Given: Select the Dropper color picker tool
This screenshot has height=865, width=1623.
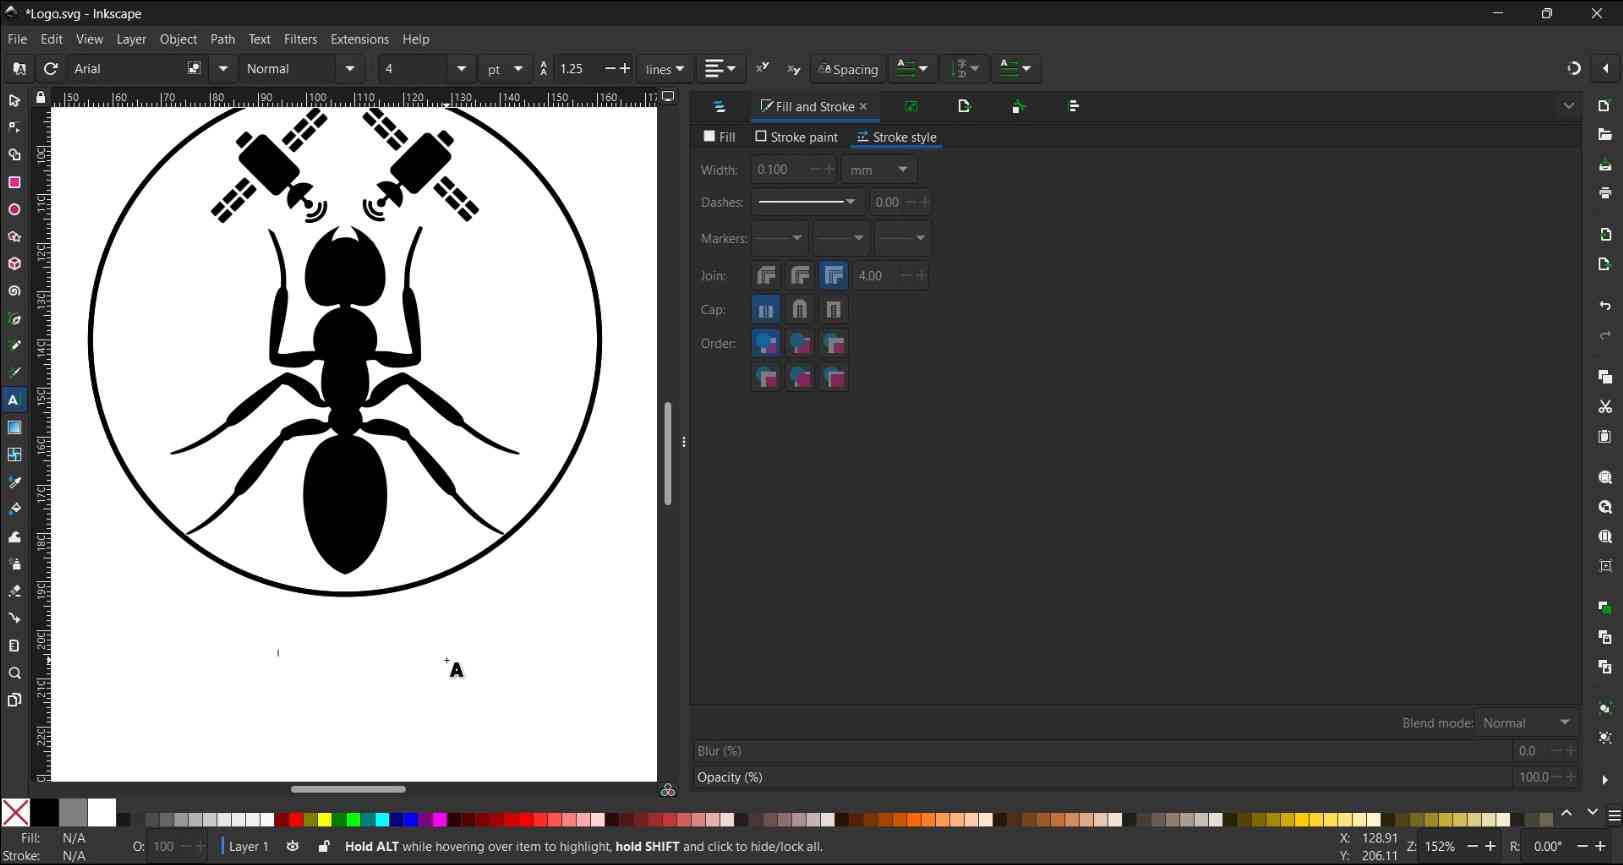Looking at the screenshot, I should (14, 482).
